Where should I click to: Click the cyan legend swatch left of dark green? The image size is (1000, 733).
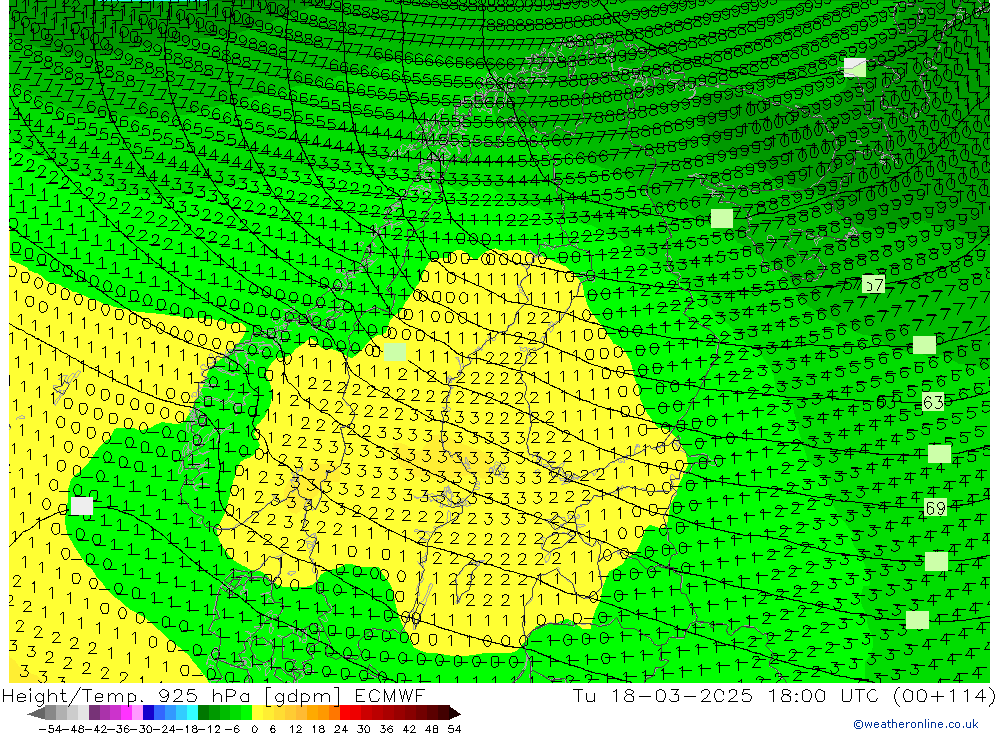pyautogui.click(x=192, y=713)
